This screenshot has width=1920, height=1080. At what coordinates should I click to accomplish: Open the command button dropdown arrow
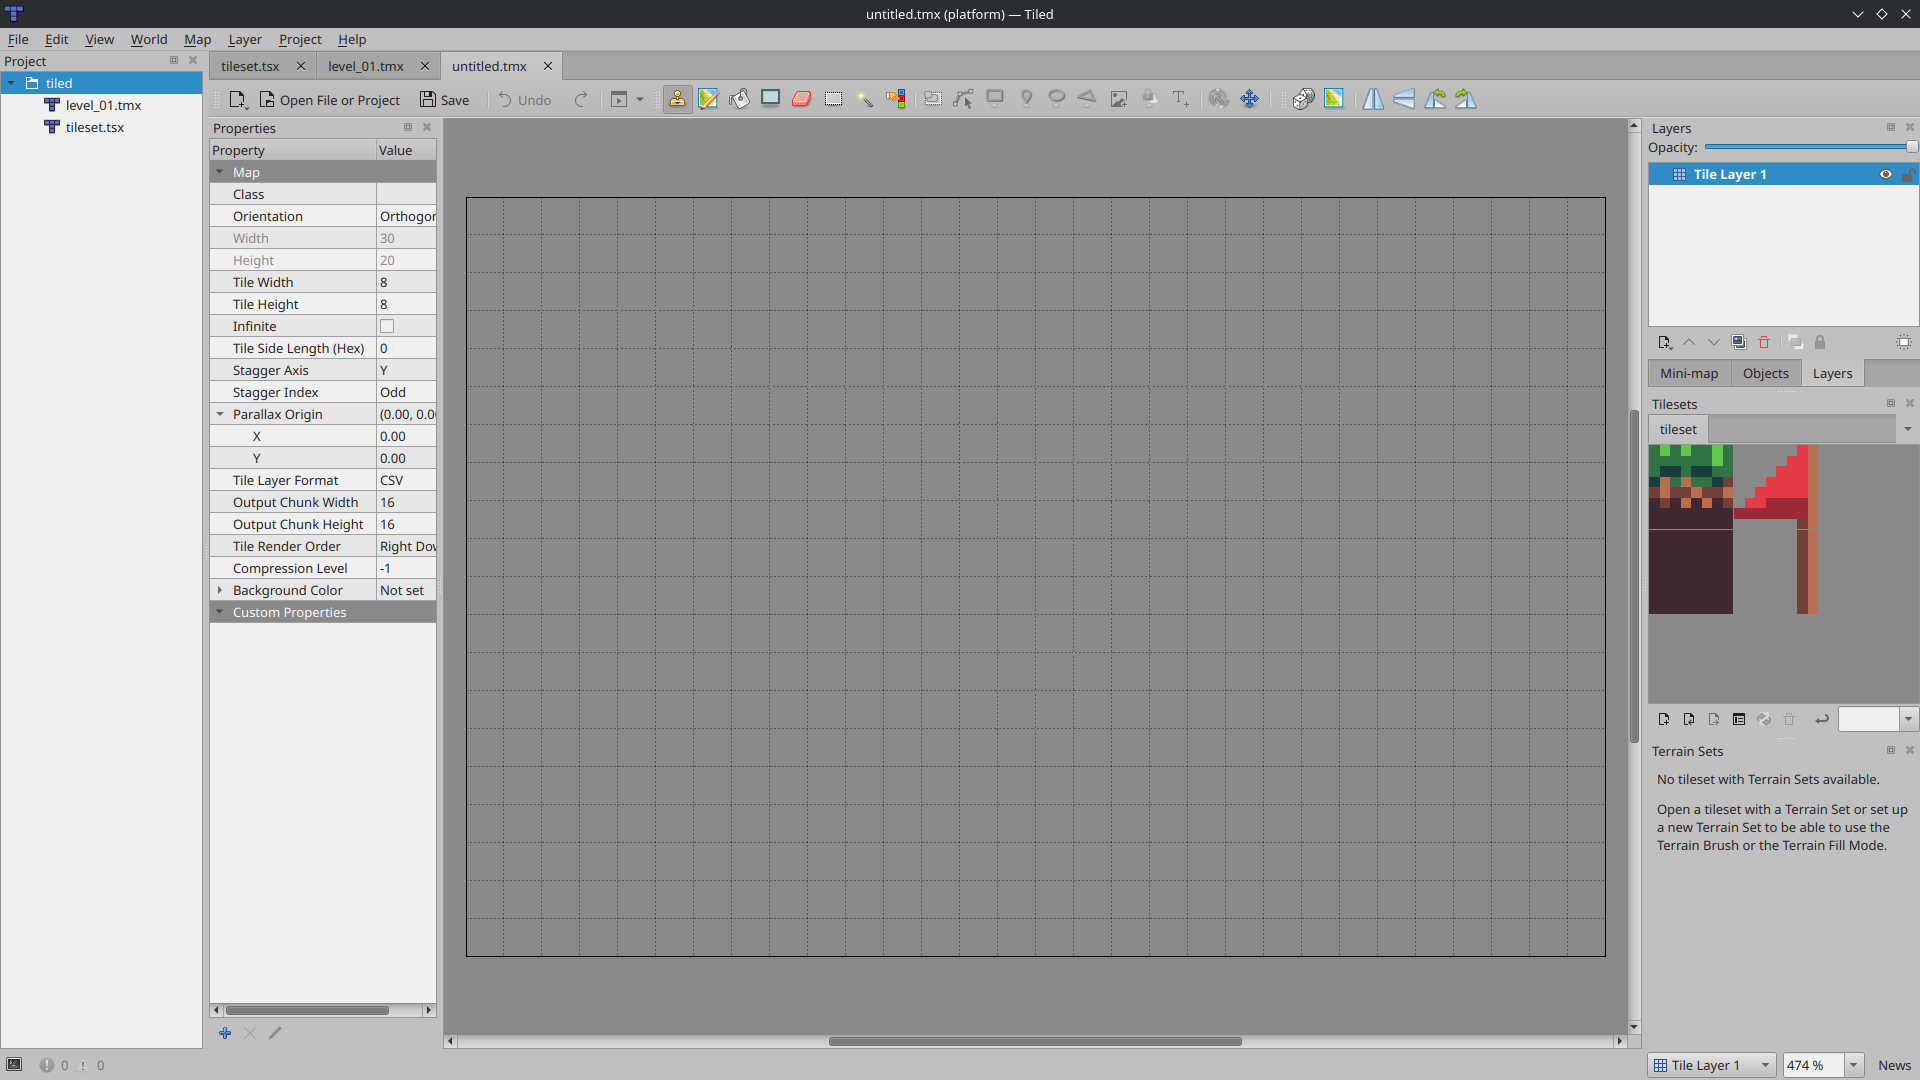click(x=640, y=99)
